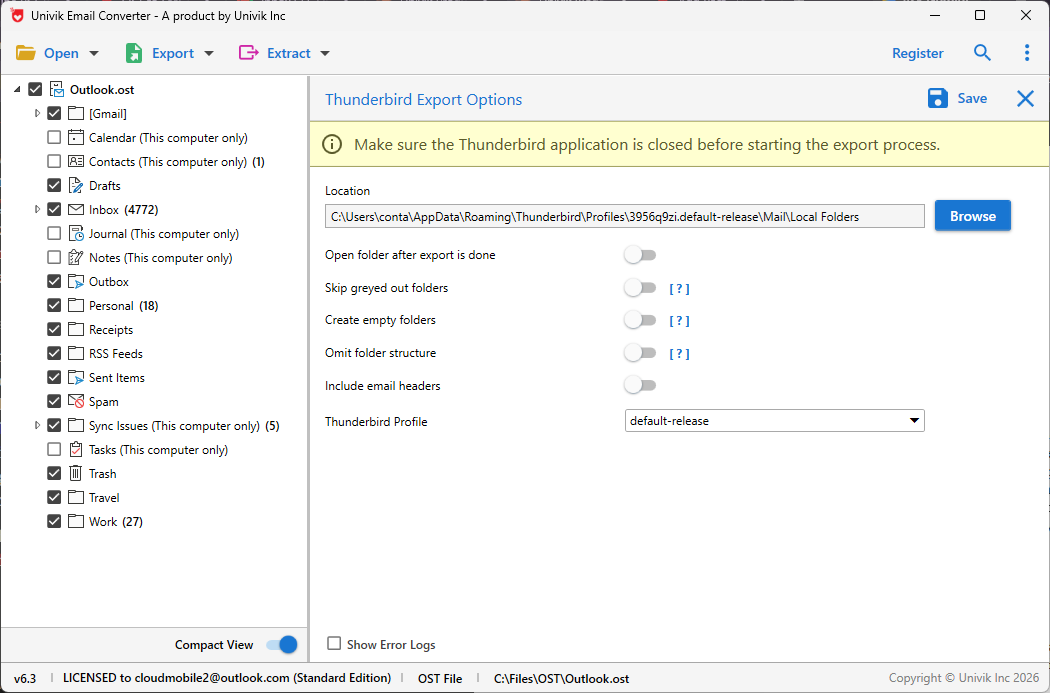Image resolution: width=1050 pixels, height=693 pixels.
Task: Uncheck the Outlook.ost root checkbox
Action: tap(35, 89)
